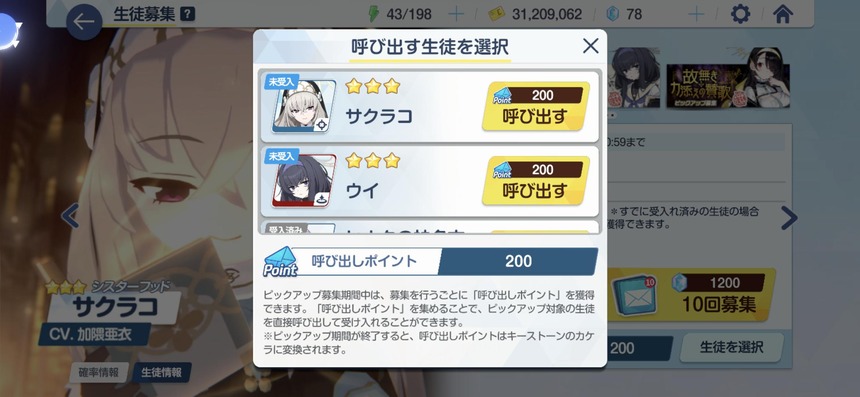Click the 呼び出す button for ウイ
860x397 pixels.
click(x=535, y=182)
